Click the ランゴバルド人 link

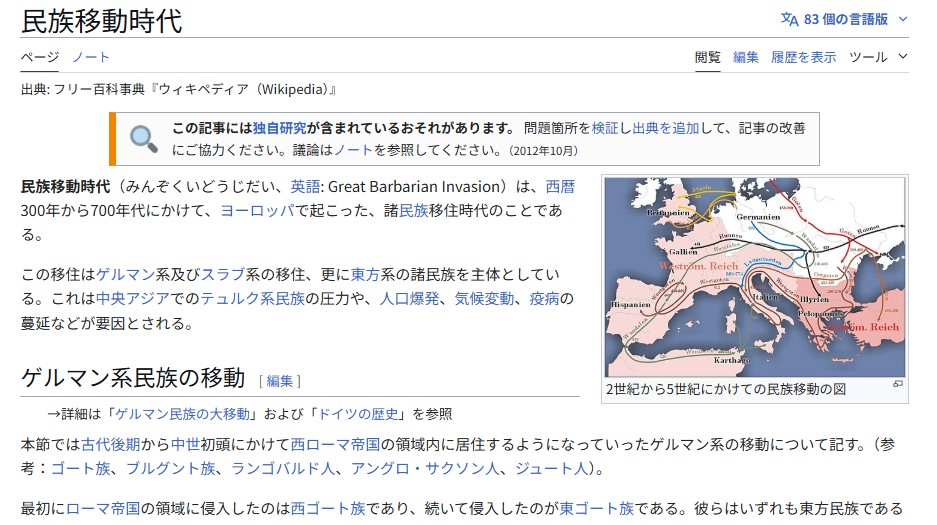pyautogui.click(x=283, y=468)
